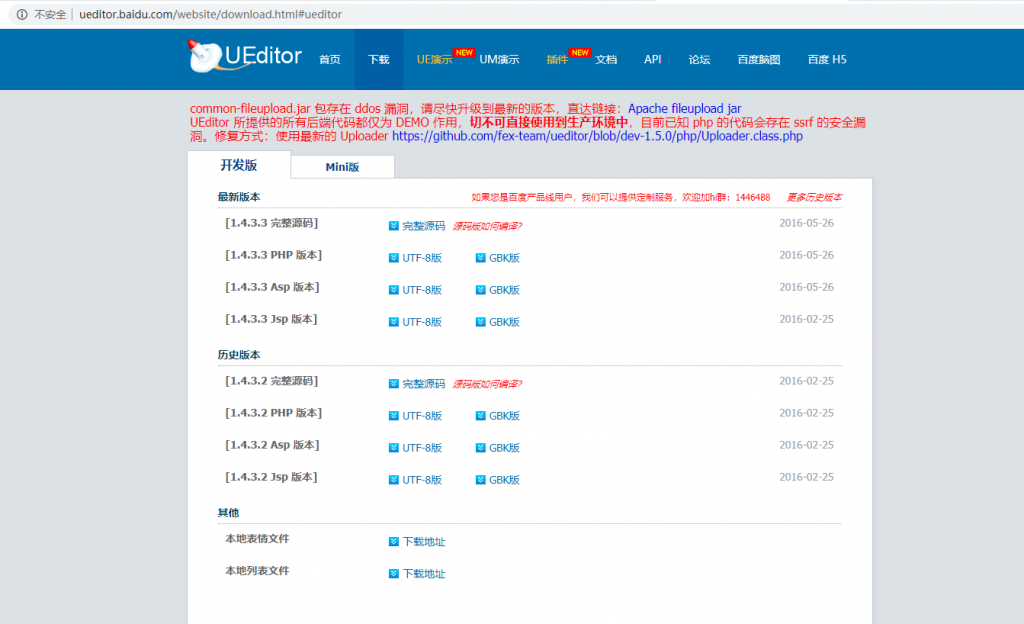Click GBK版 link for 1.4.3.3 Asp 版本
The height and width of the screenshot is (624, 1024).
pyautogui.click(x=504, y=290)
